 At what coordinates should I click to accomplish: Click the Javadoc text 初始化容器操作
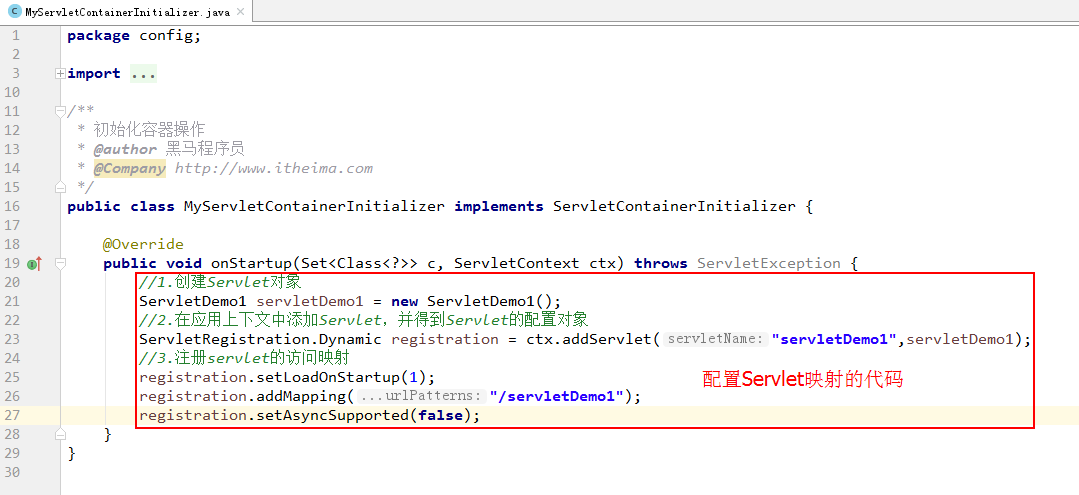[149, 130]
